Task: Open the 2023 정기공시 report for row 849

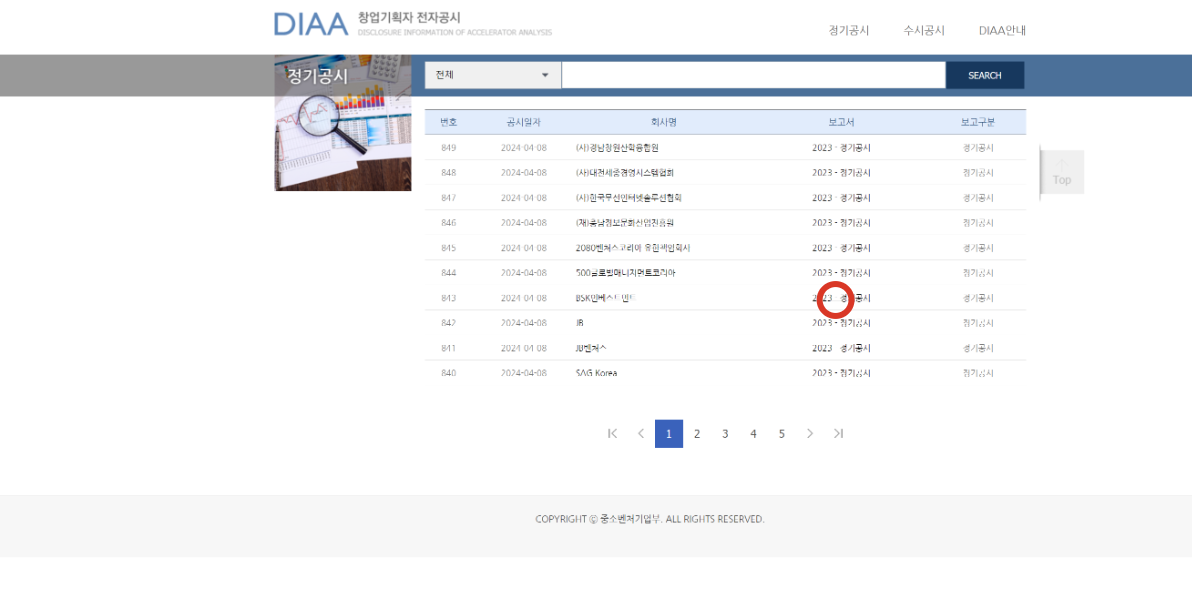Action: click(841, 148)
